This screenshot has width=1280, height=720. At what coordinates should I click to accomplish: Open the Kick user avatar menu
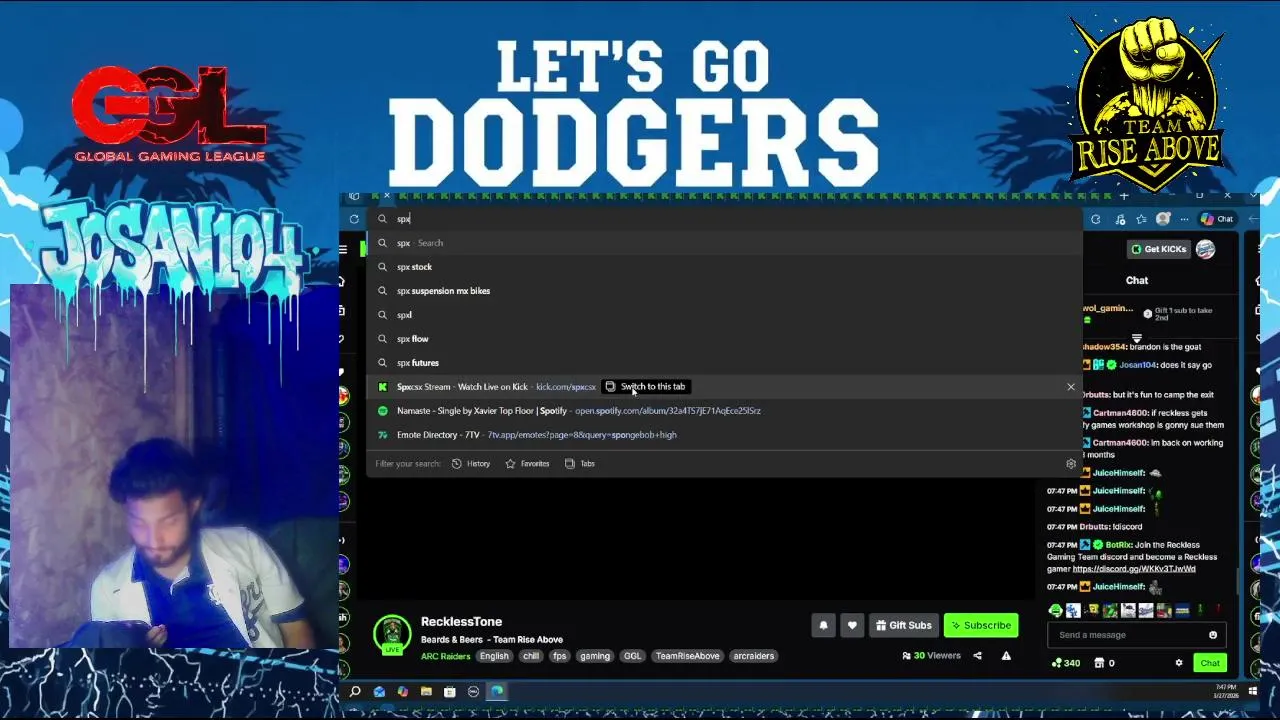[x=1205, y=249]
